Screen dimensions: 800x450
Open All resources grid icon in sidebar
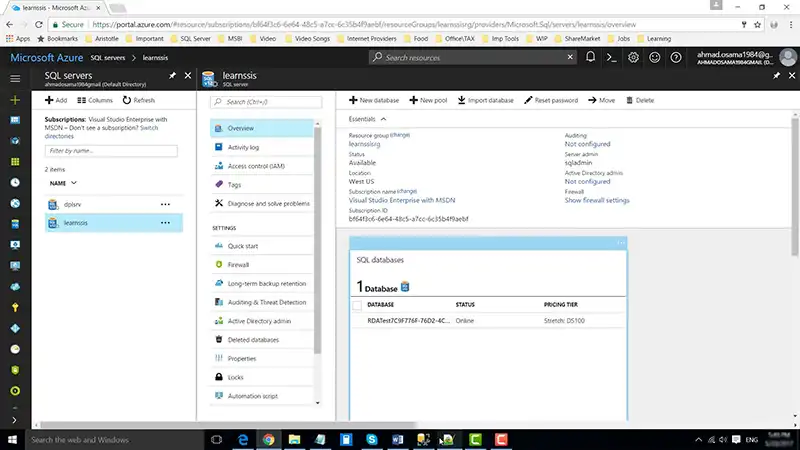[15, 162]
